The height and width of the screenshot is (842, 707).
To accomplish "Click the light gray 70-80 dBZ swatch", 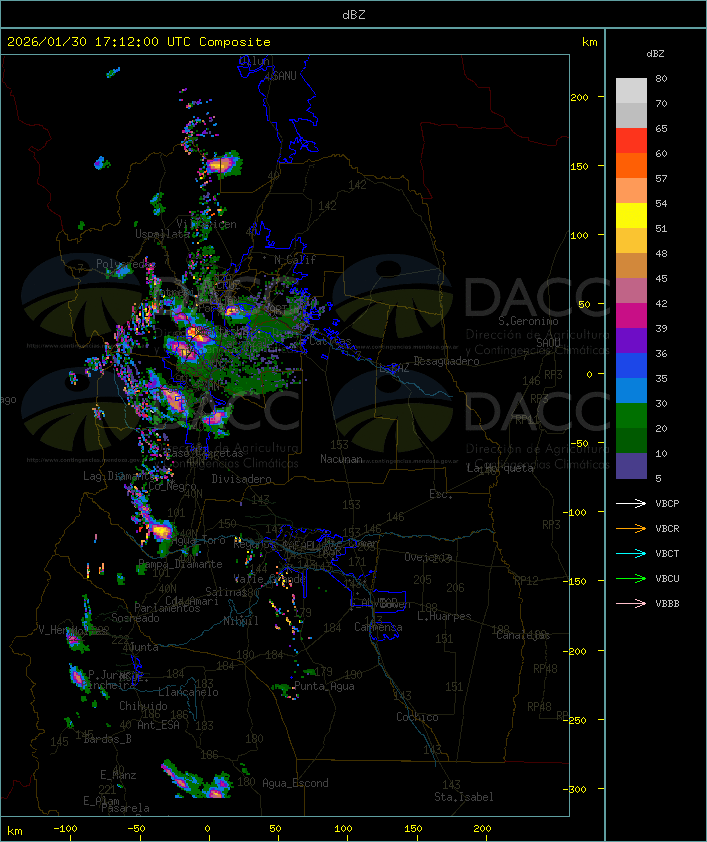I will click(631, 91).
